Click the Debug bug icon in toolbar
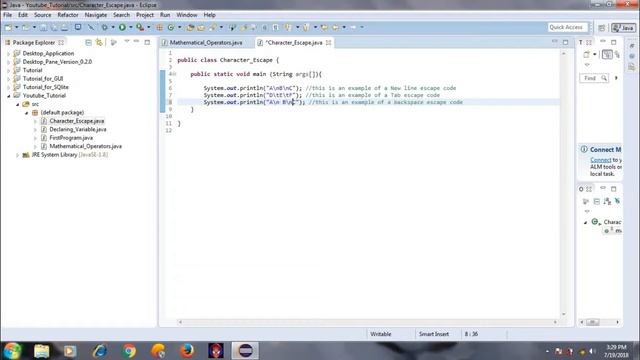Screen dimensions: 640x360 click(104, 27)
